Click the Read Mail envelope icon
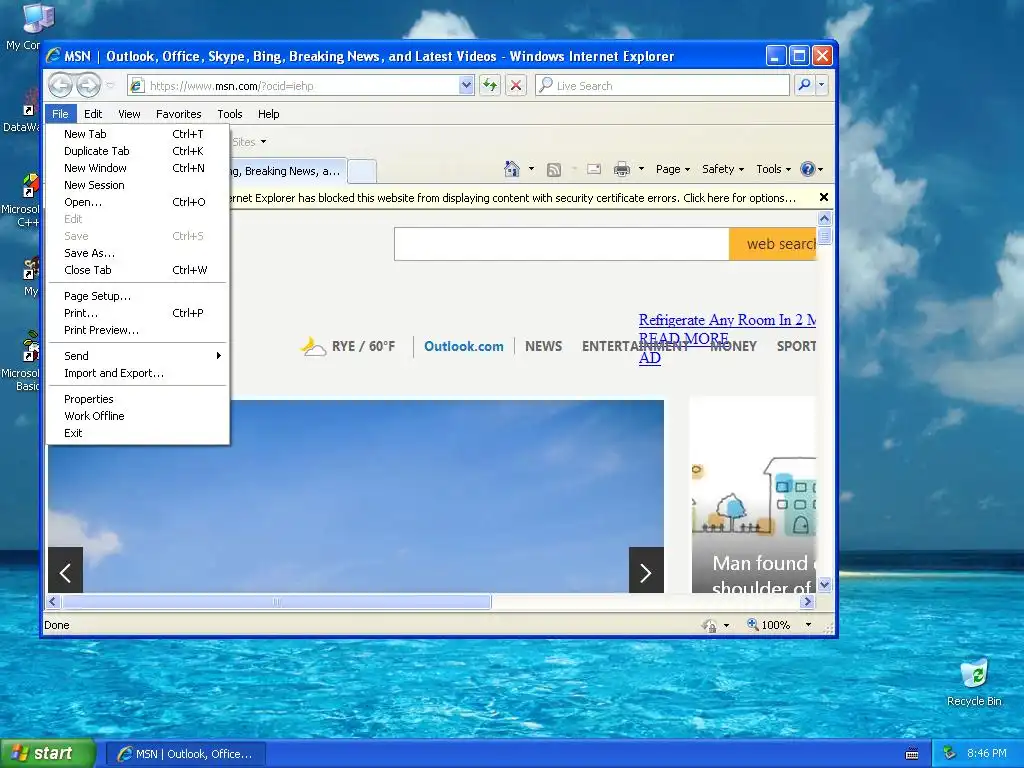This screenshot has width=1024, height=768. click(594, 169)
